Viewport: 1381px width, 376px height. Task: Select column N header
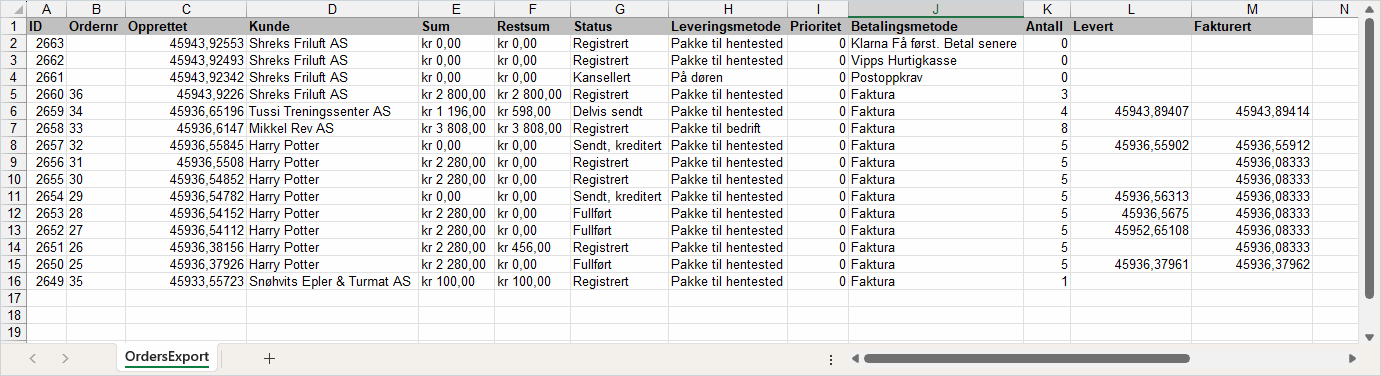(x=1343, y=9)
